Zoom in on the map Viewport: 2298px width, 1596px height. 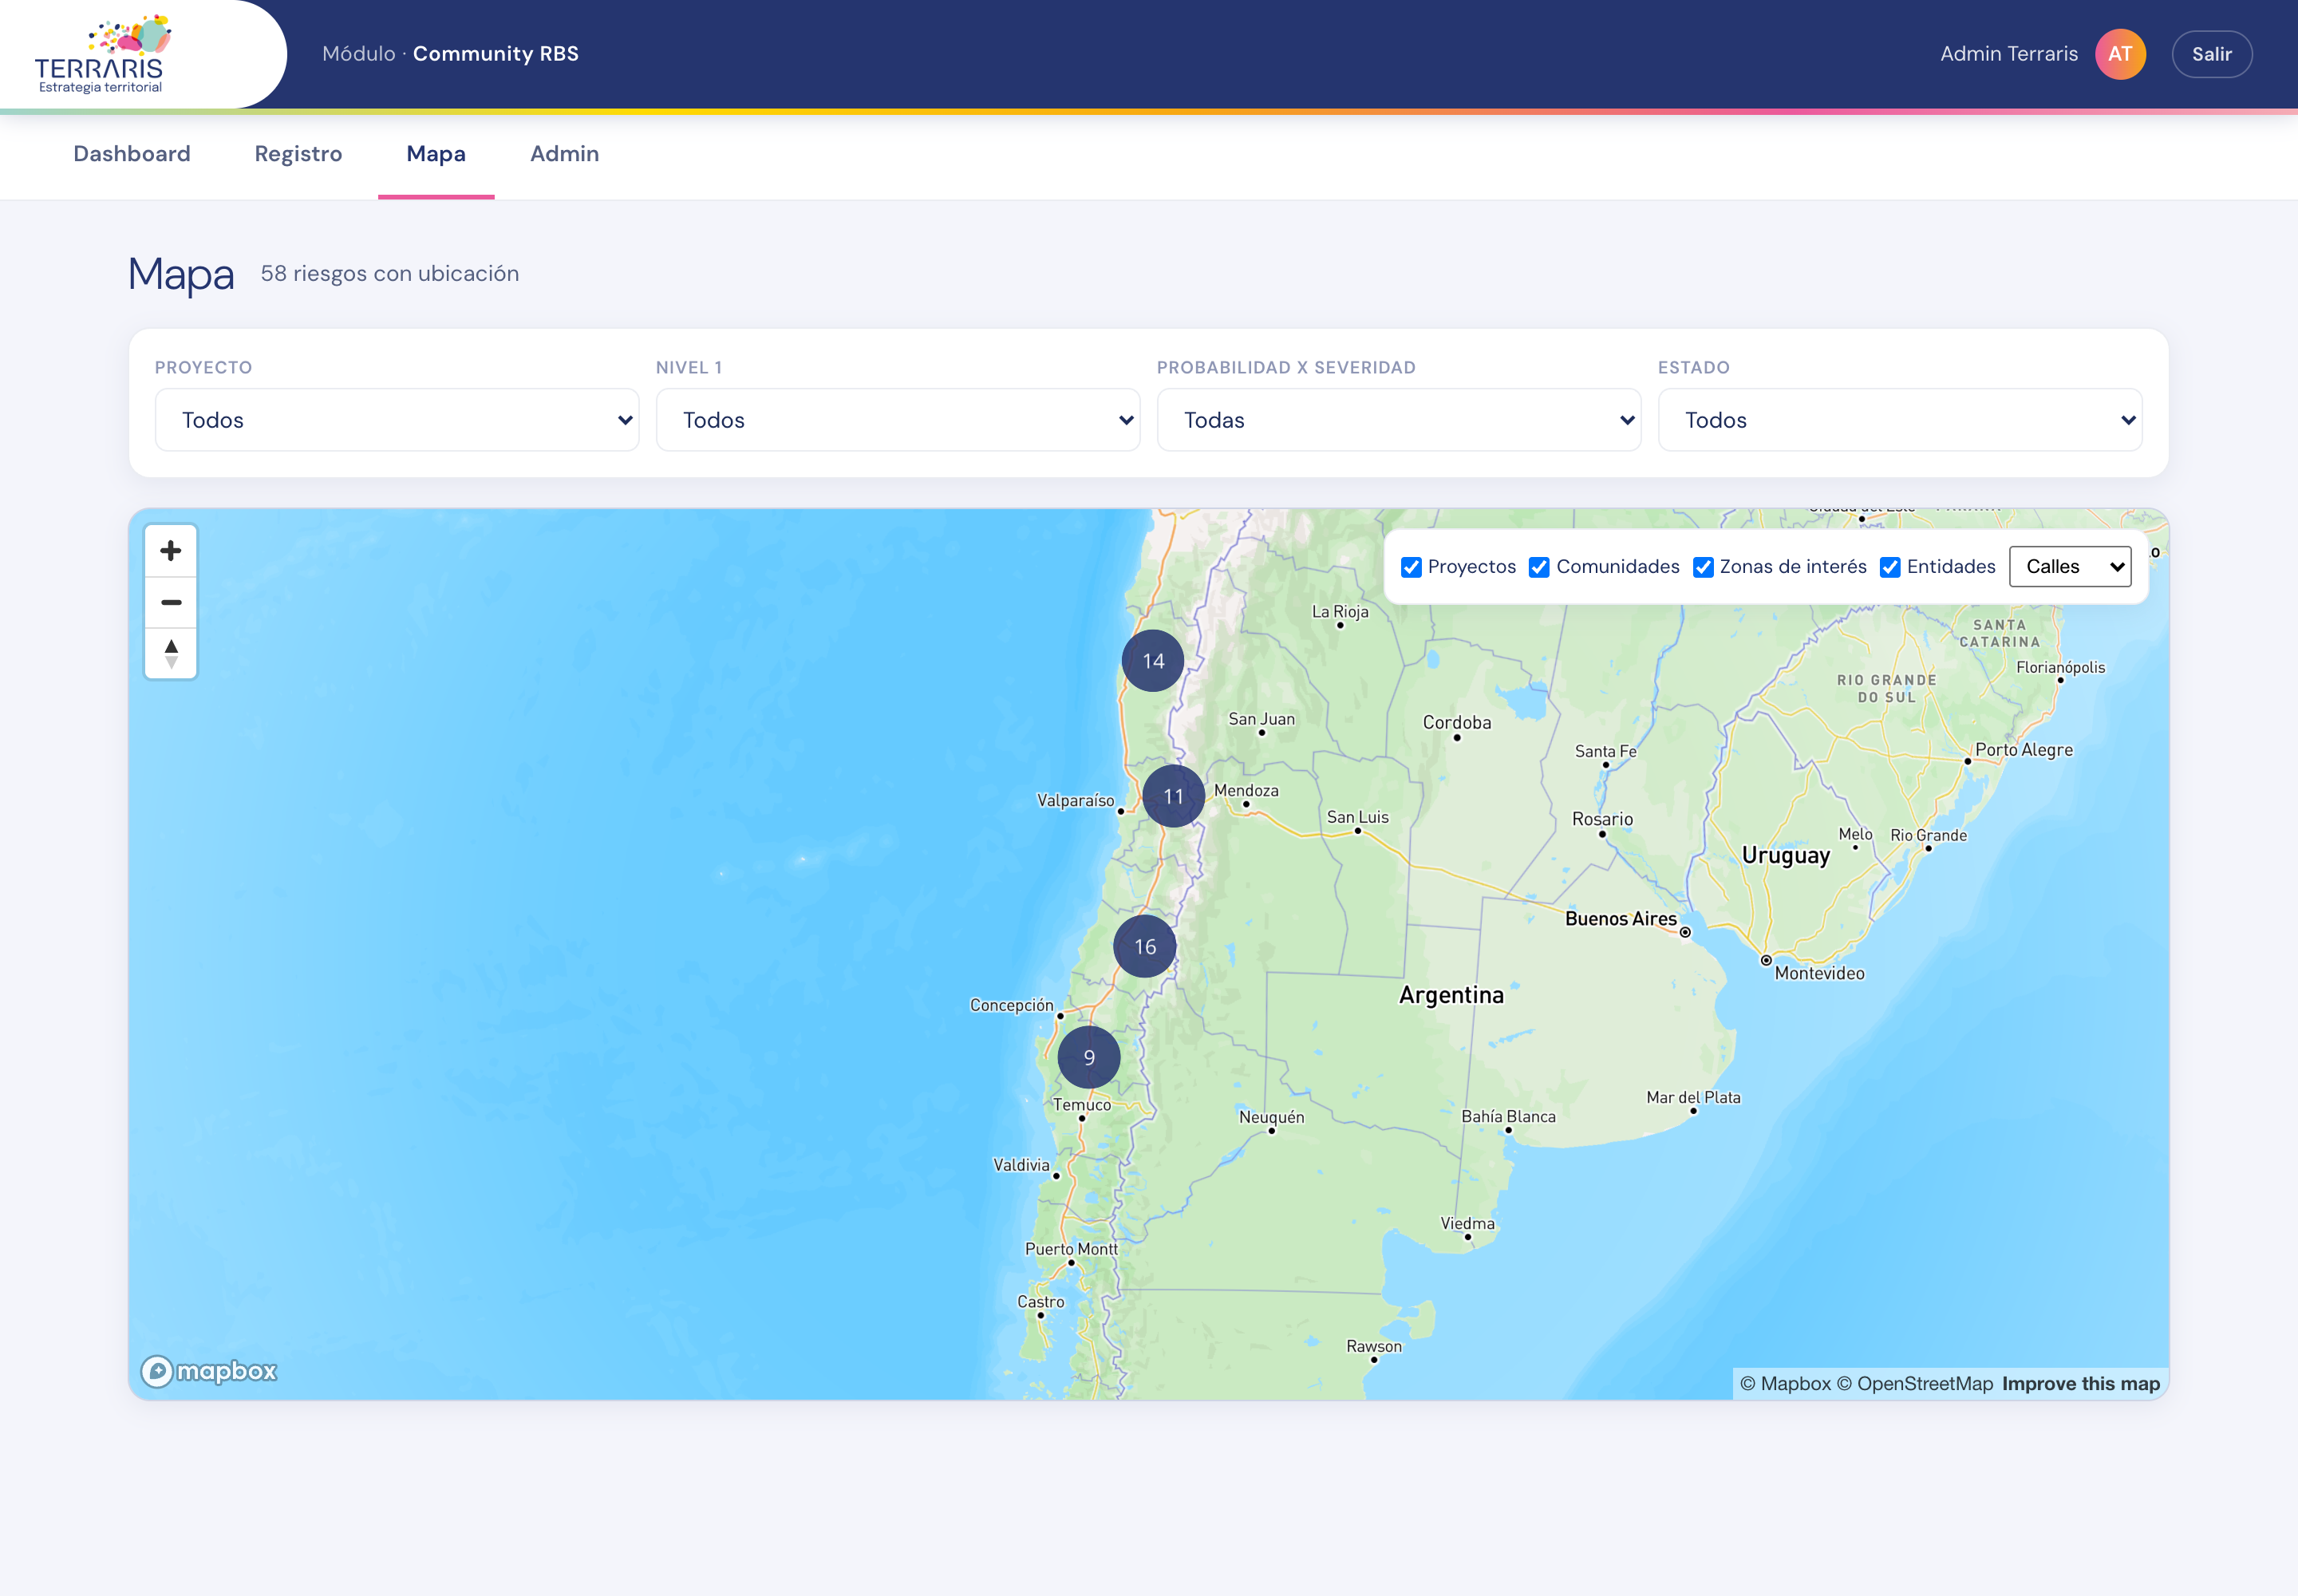[171, 551]
